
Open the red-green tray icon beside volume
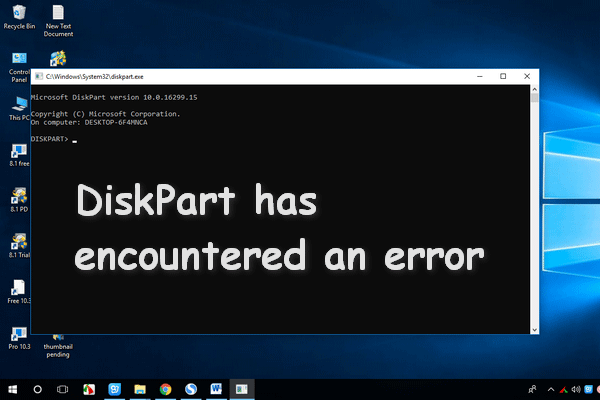(x=564, y=390)
